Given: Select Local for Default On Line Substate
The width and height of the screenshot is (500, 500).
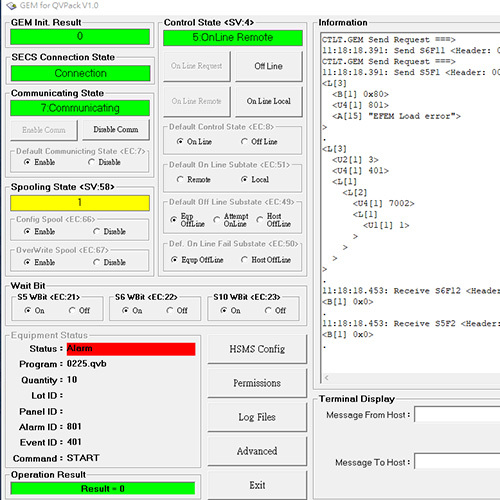Looking at the screenshot, I should [255, 180].
